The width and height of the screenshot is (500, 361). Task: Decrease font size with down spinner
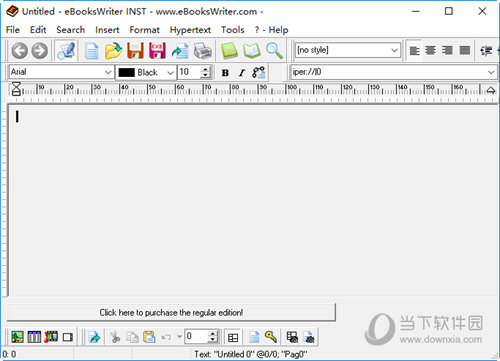[x=205, y=76]
